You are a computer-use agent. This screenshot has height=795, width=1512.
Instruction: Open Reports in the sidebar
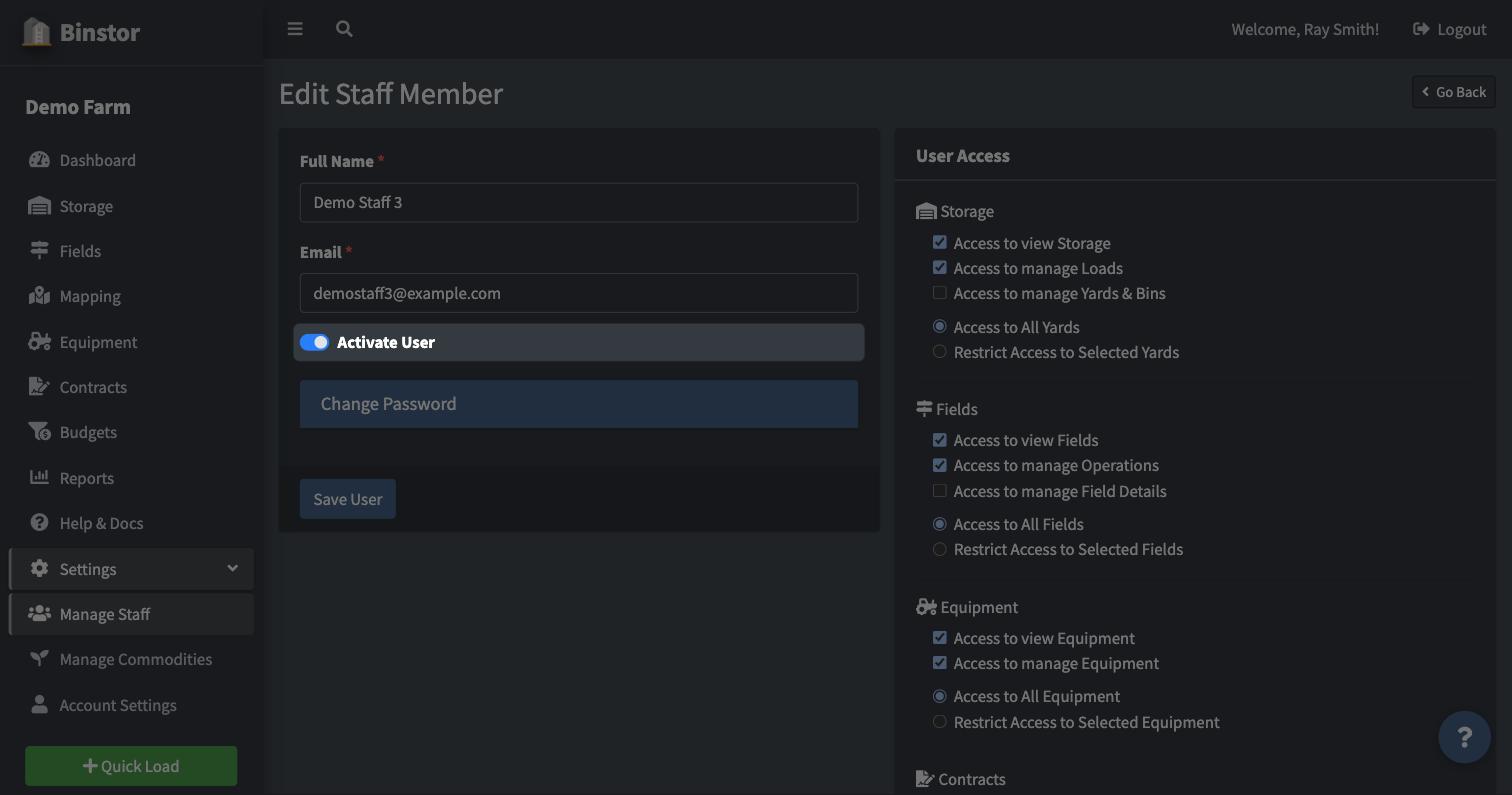point(131,478)
